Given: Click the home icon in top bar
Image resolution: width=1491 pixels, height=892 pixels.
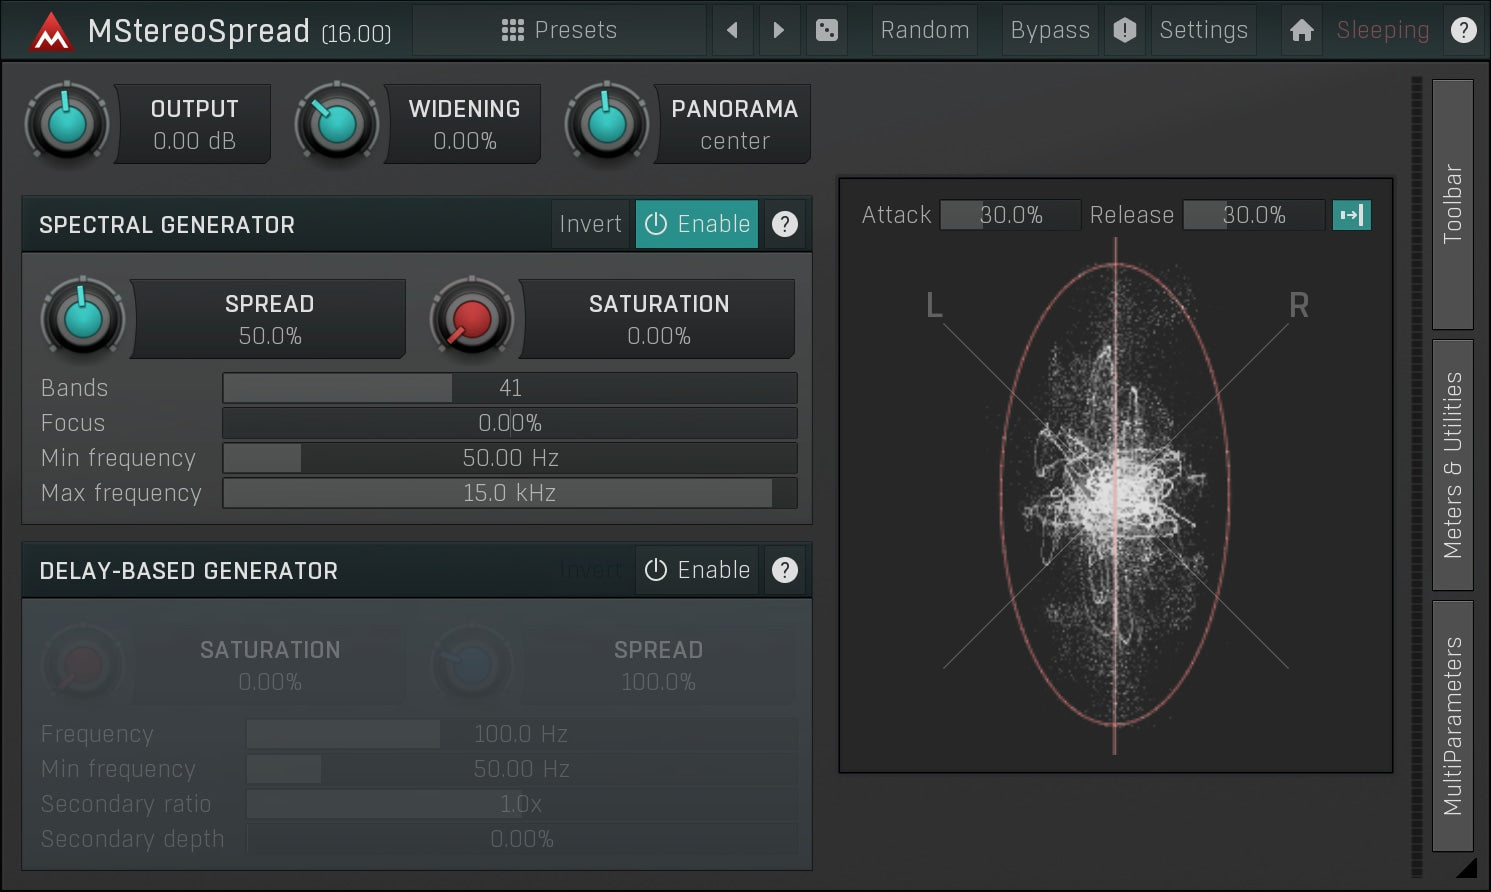Looking at the screenshot, I should [1301, 30].
